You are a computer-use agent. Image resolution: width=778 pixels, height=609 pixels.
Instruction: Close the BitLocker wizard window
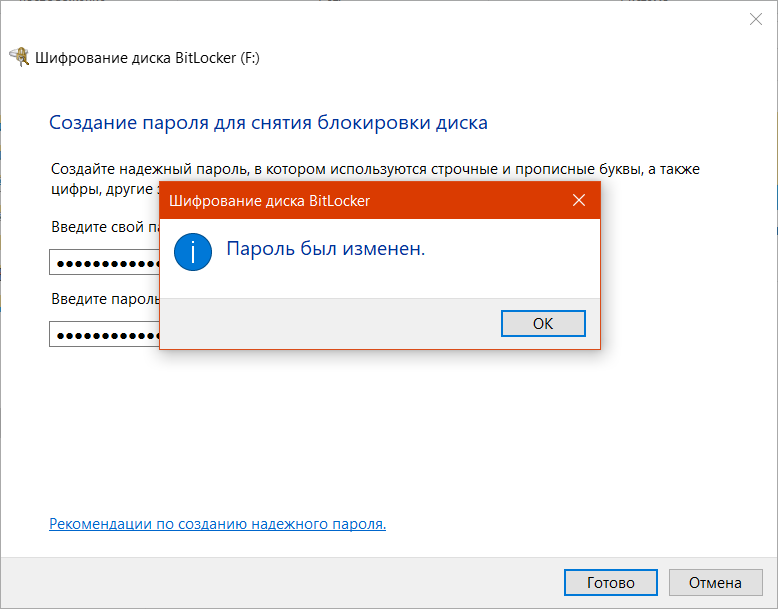tap(756, 19)
